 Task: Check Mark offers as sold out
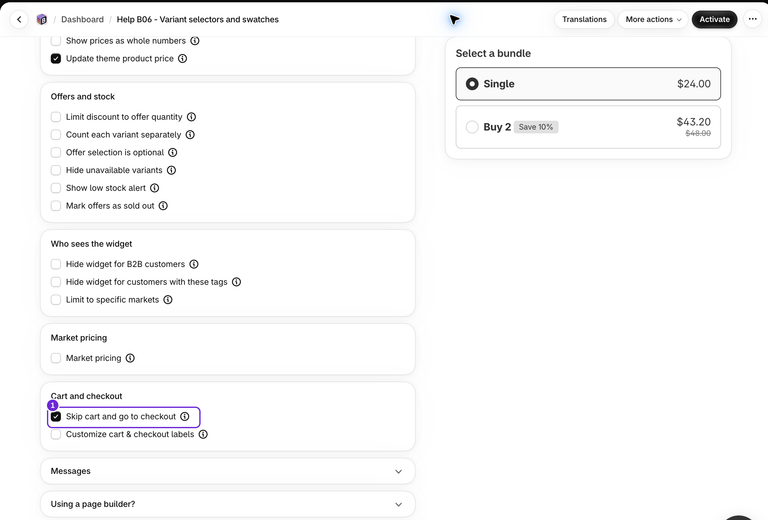[56, 206]
